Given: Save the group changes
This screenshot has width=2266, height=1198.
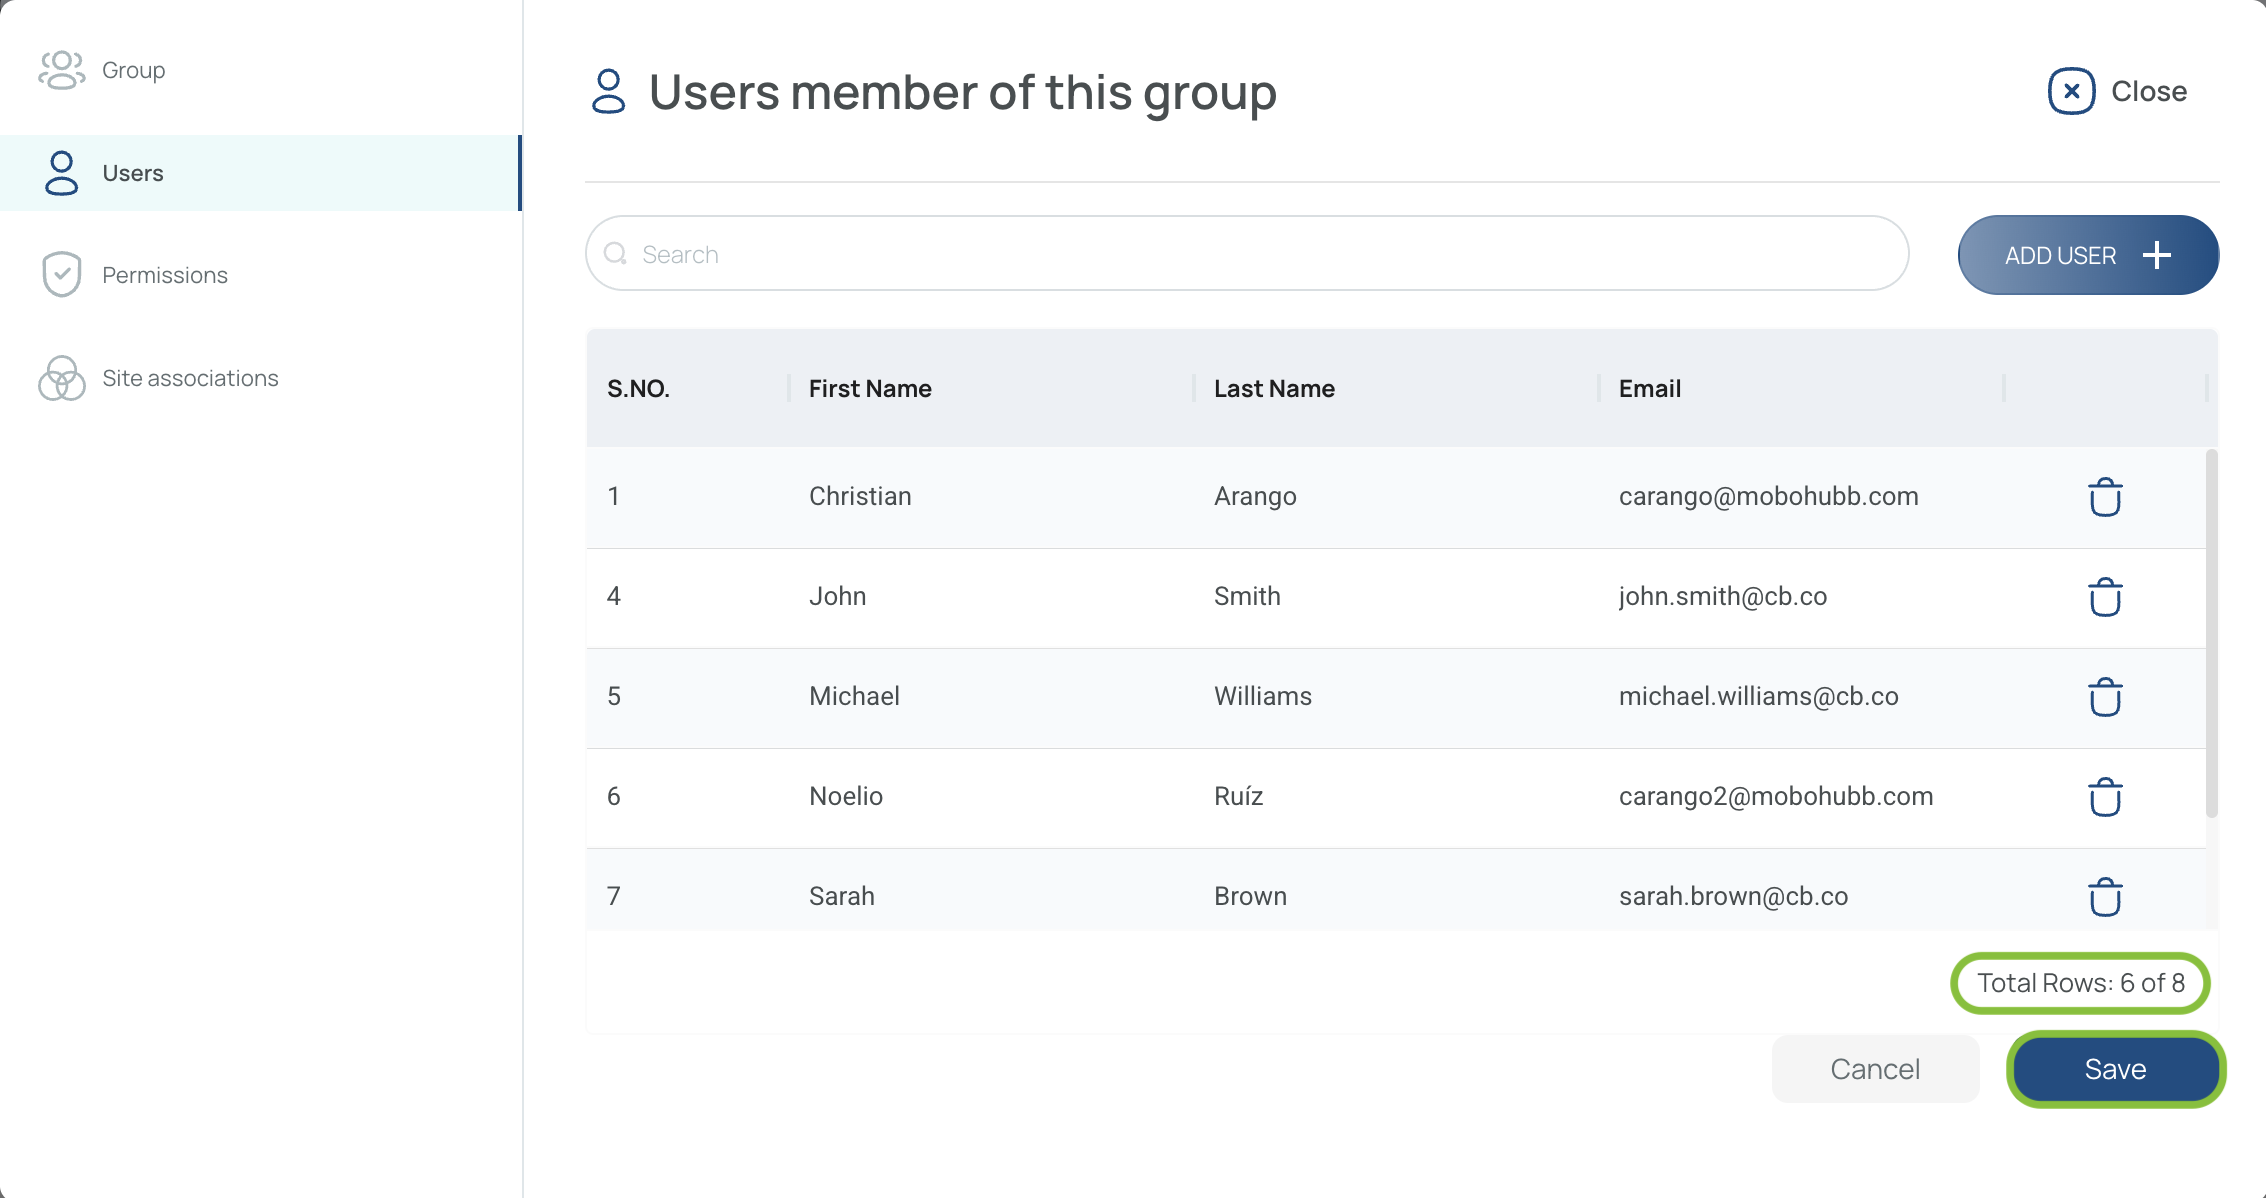Looking at the screenshot, I should pyautogui.click(x=2116, y=1069).
